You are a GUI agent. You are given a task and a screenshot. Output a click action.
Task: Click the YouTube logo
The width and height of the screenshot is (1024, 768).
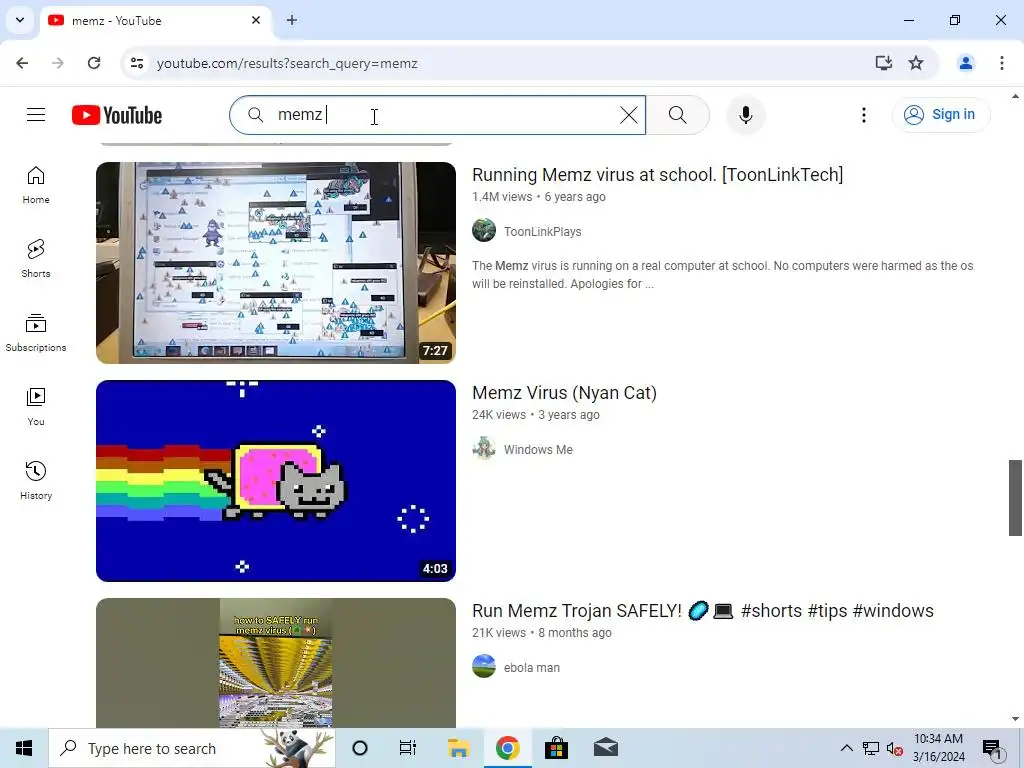point(117,115)
